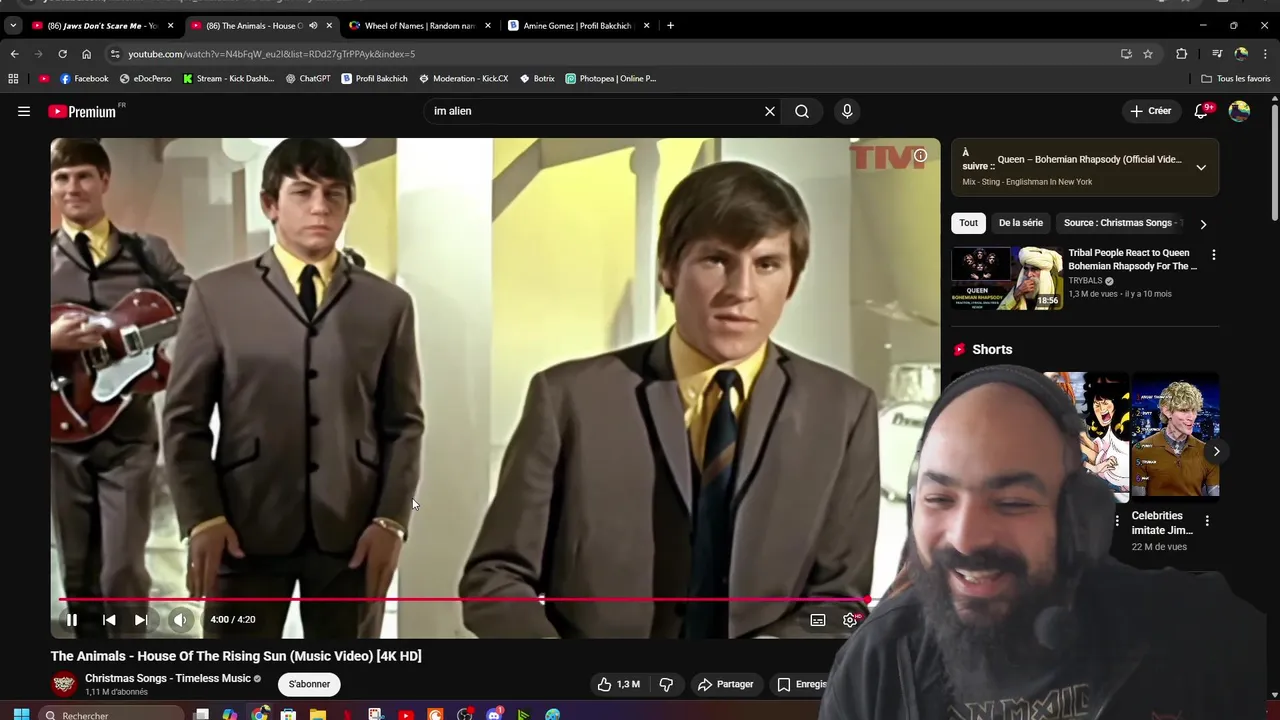Mute The Animals tab audio icon
This screenshot has width=1280, height=720.
[x=313, y=25]
